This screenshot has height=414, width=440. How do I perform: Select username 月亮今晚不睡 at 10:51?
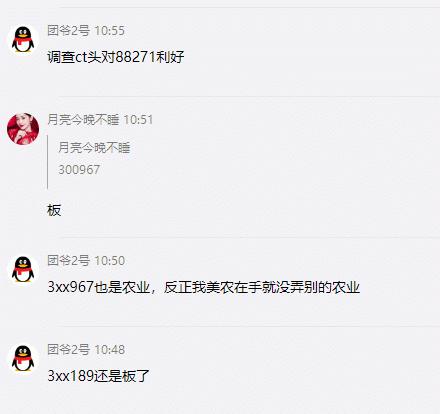(x=83, y=120)
